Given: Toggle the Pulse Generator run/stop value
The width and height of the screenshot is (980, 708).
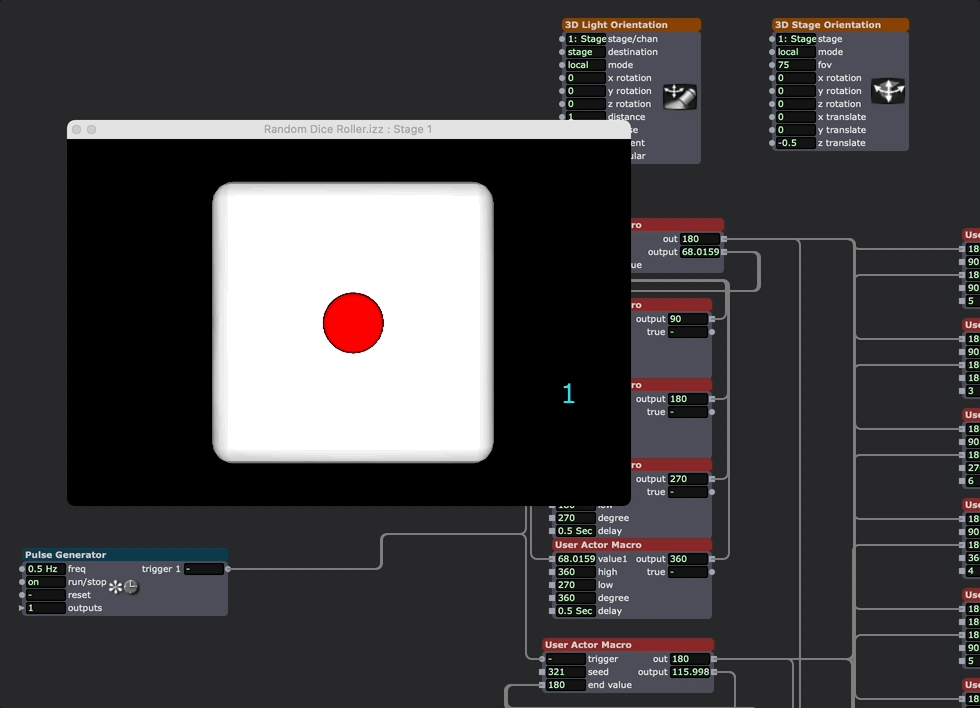Looking at the screenshot, I should pos(46,582).
